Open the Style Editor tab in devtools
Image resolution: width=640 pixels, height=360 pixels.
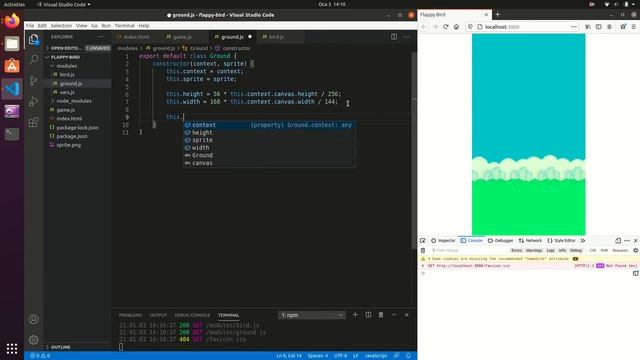pyautogui.click(x=561, y=240)
